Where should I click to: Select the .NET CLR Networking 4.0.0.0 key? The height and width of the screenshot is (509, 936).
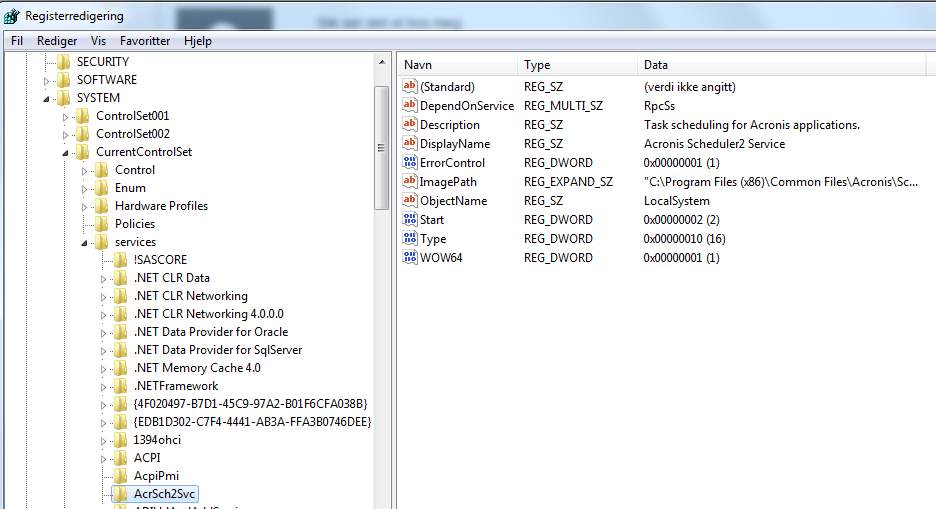click(208, 314)
